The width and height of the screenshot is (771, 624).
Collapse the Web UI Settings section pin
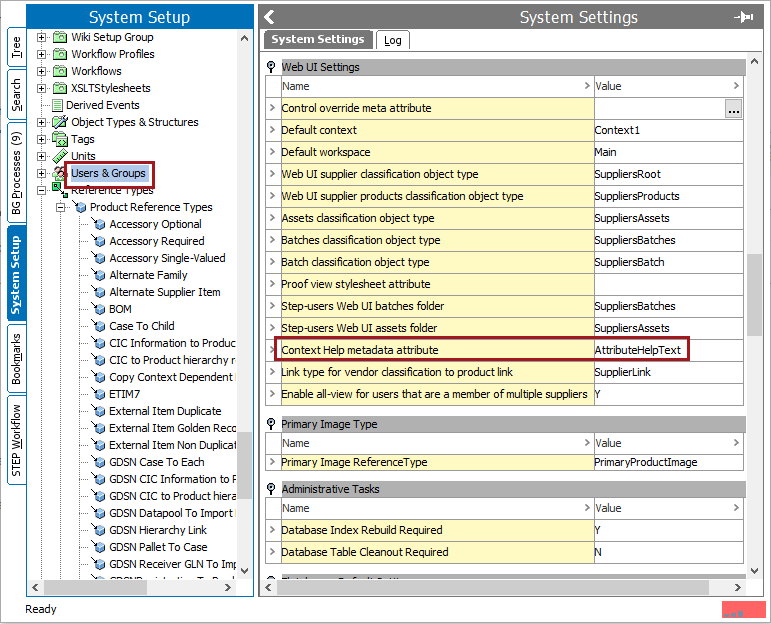[271, 67]
